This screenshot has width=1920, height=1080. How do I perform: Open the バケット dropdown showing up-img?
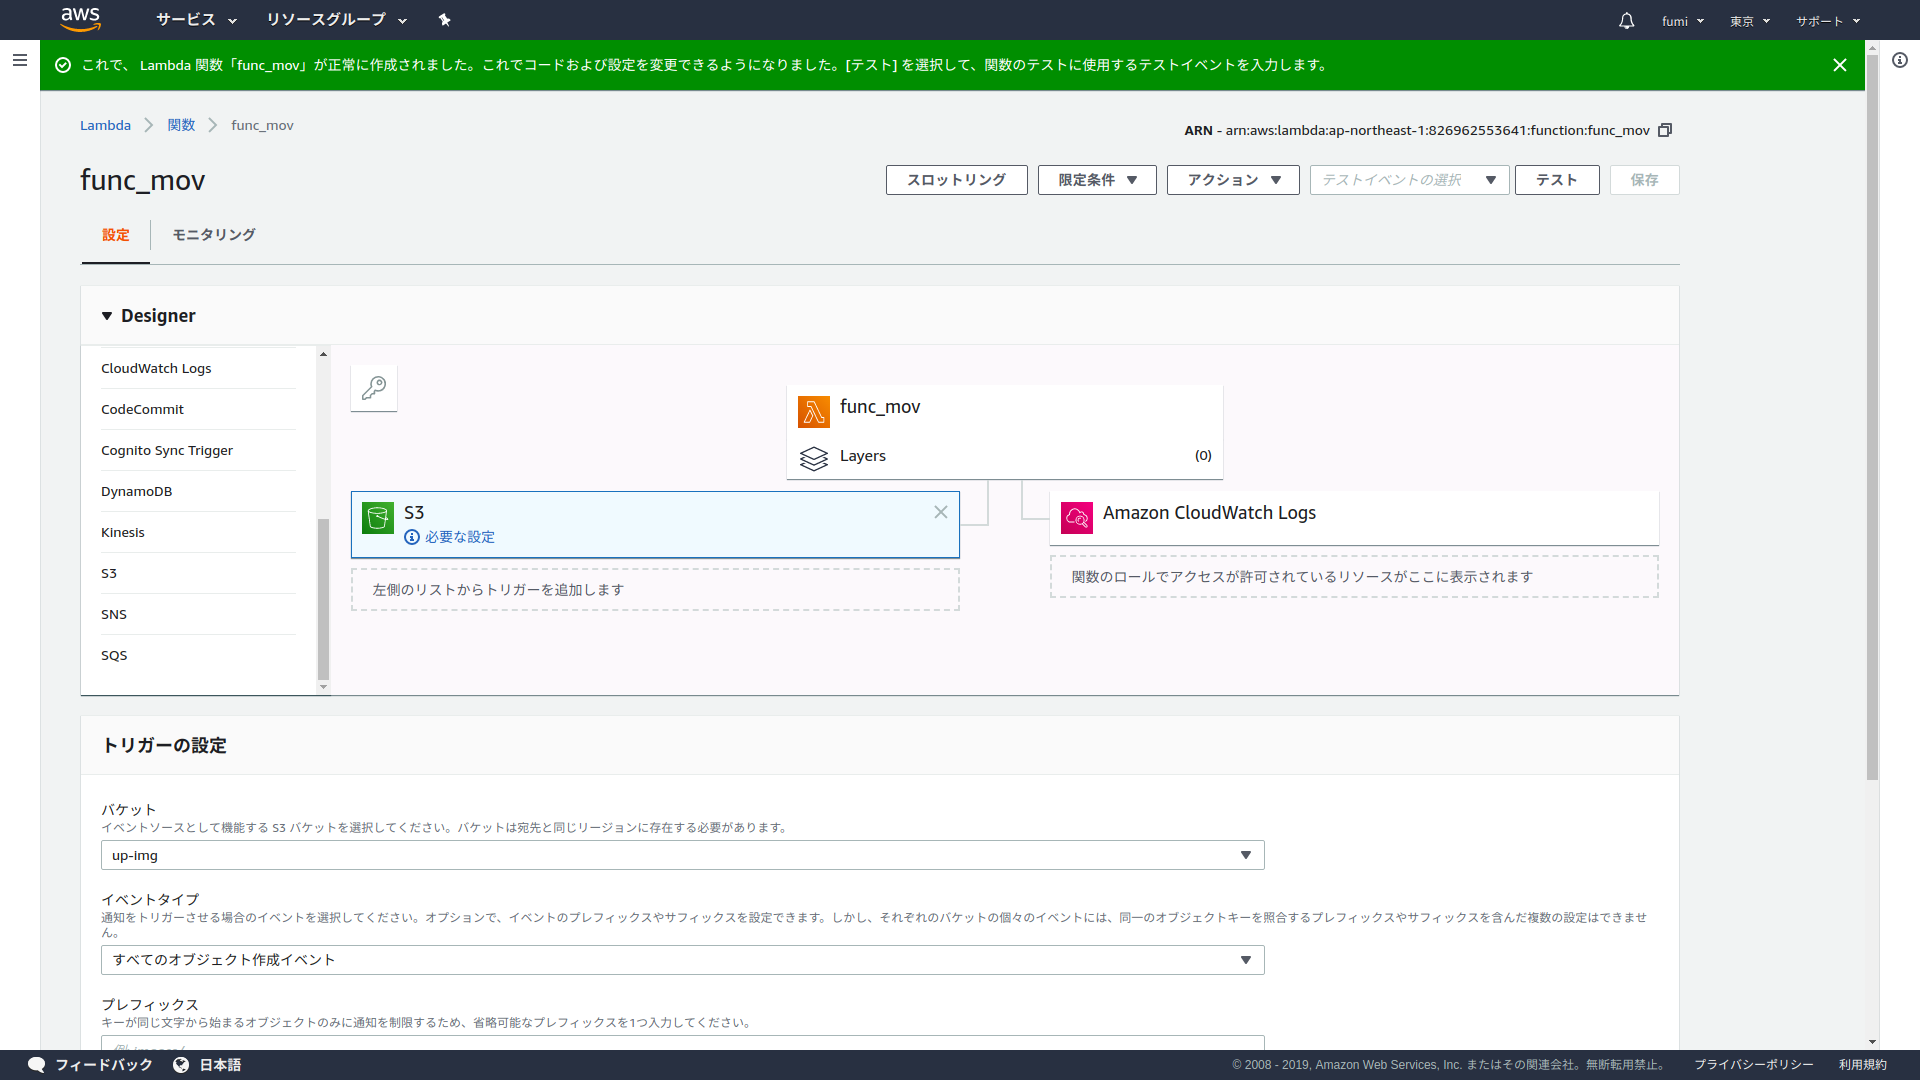(x=1246, y=855)
